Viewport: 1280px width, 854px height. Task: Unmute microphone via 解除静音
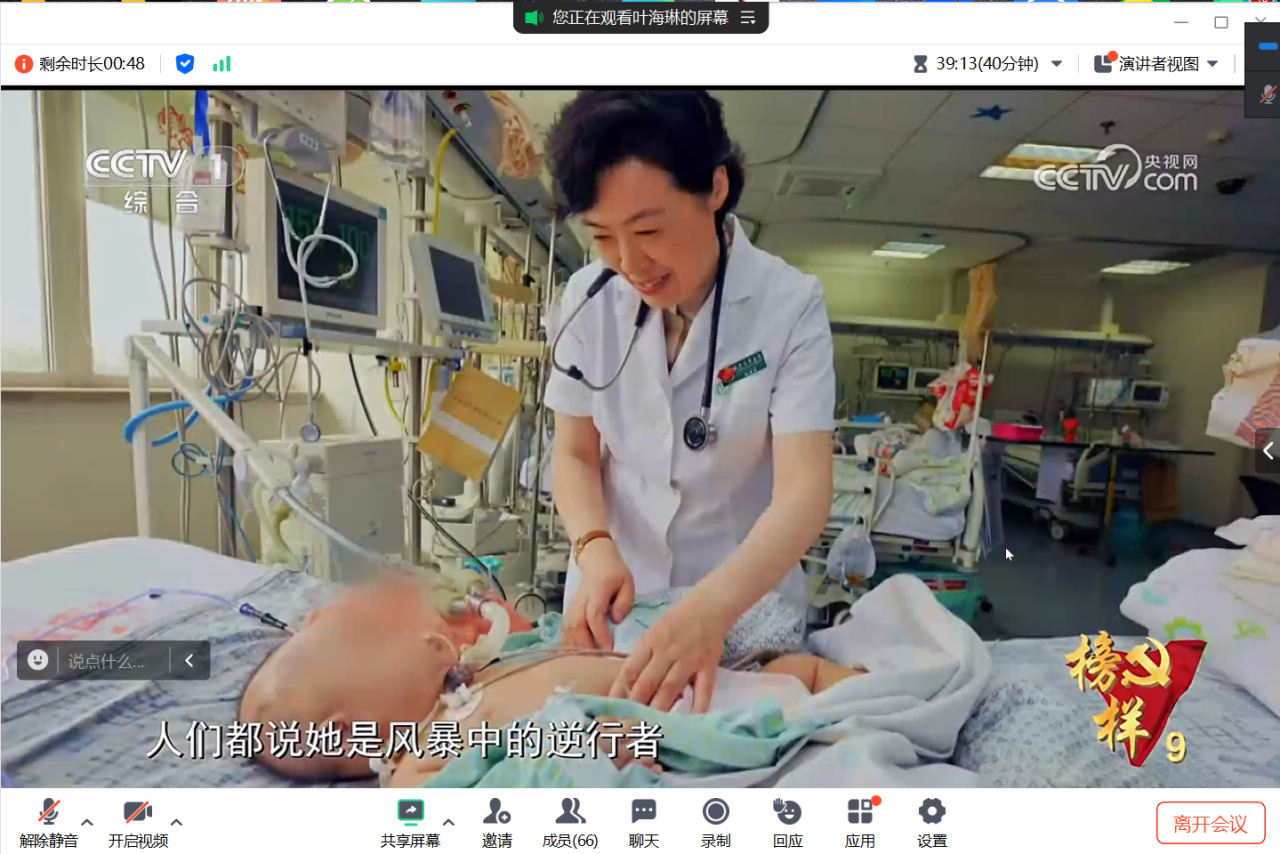tap(48, 812)
